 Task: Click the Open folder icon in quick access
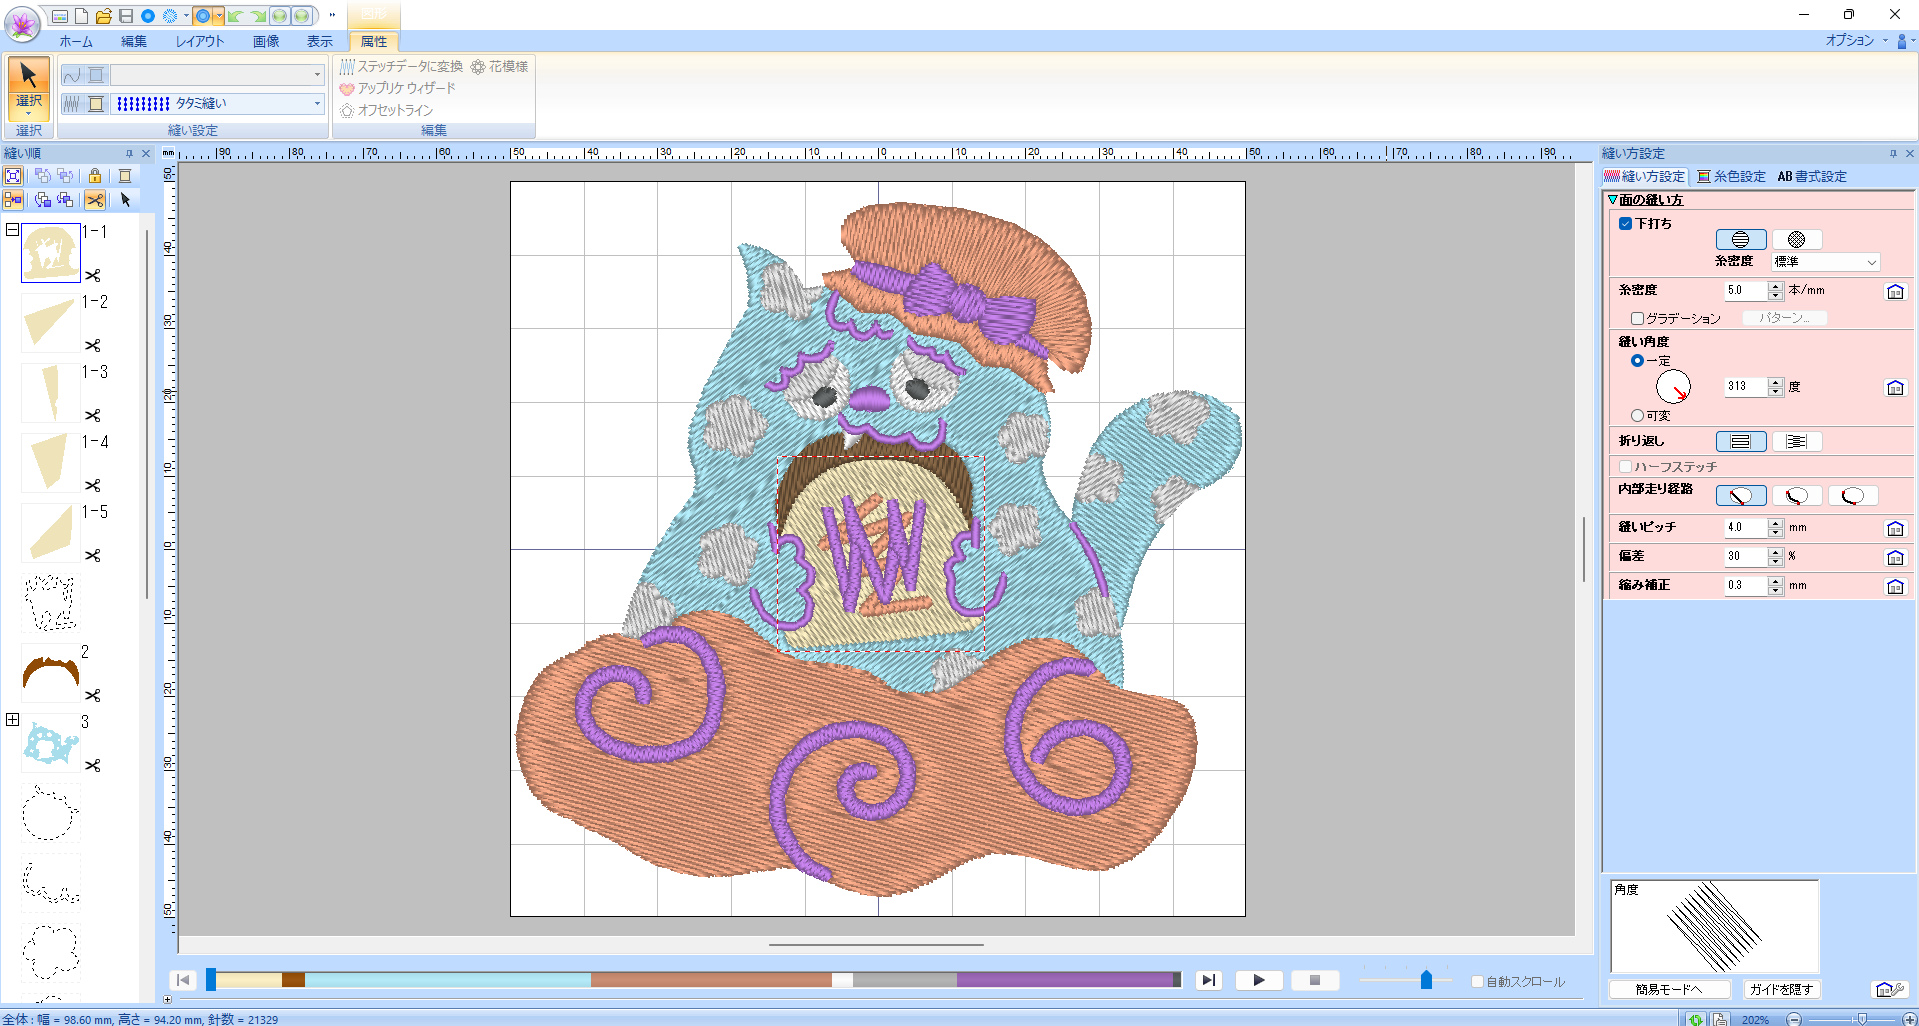pyautogui.click(x=104, y=16)
